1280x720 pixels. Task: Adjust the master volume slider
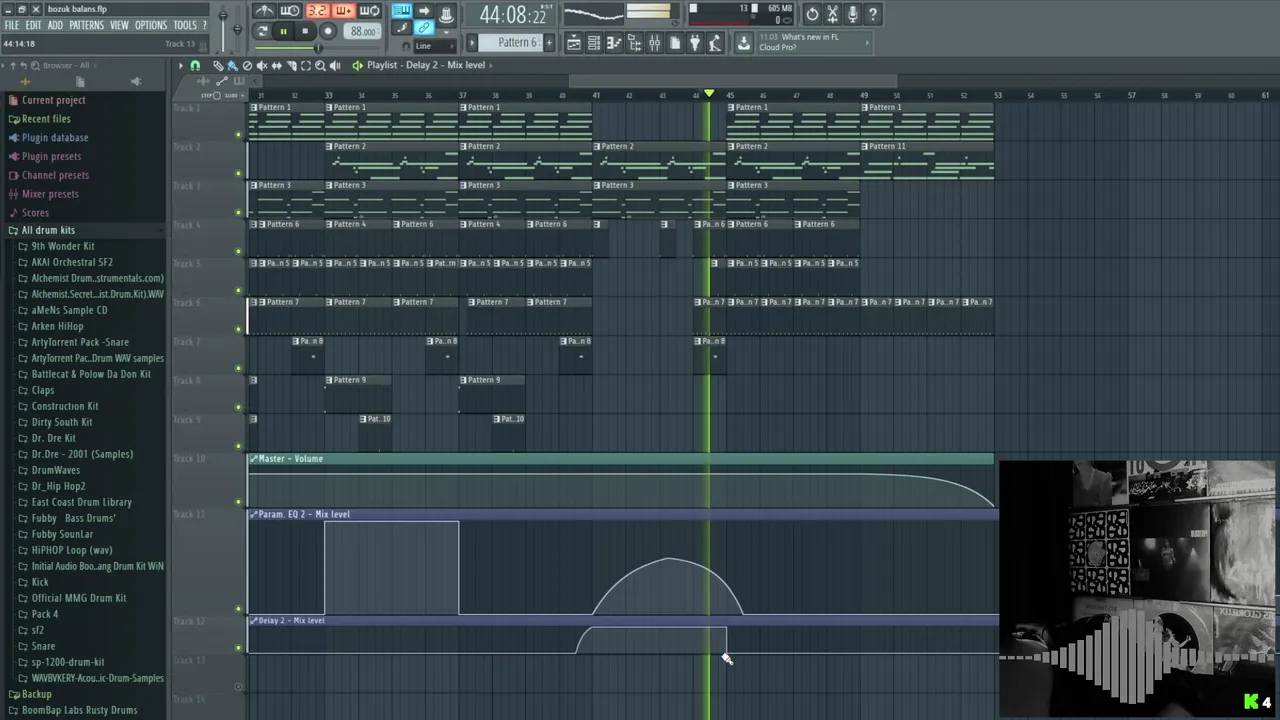pyautogui.click(x=223, y=28)
